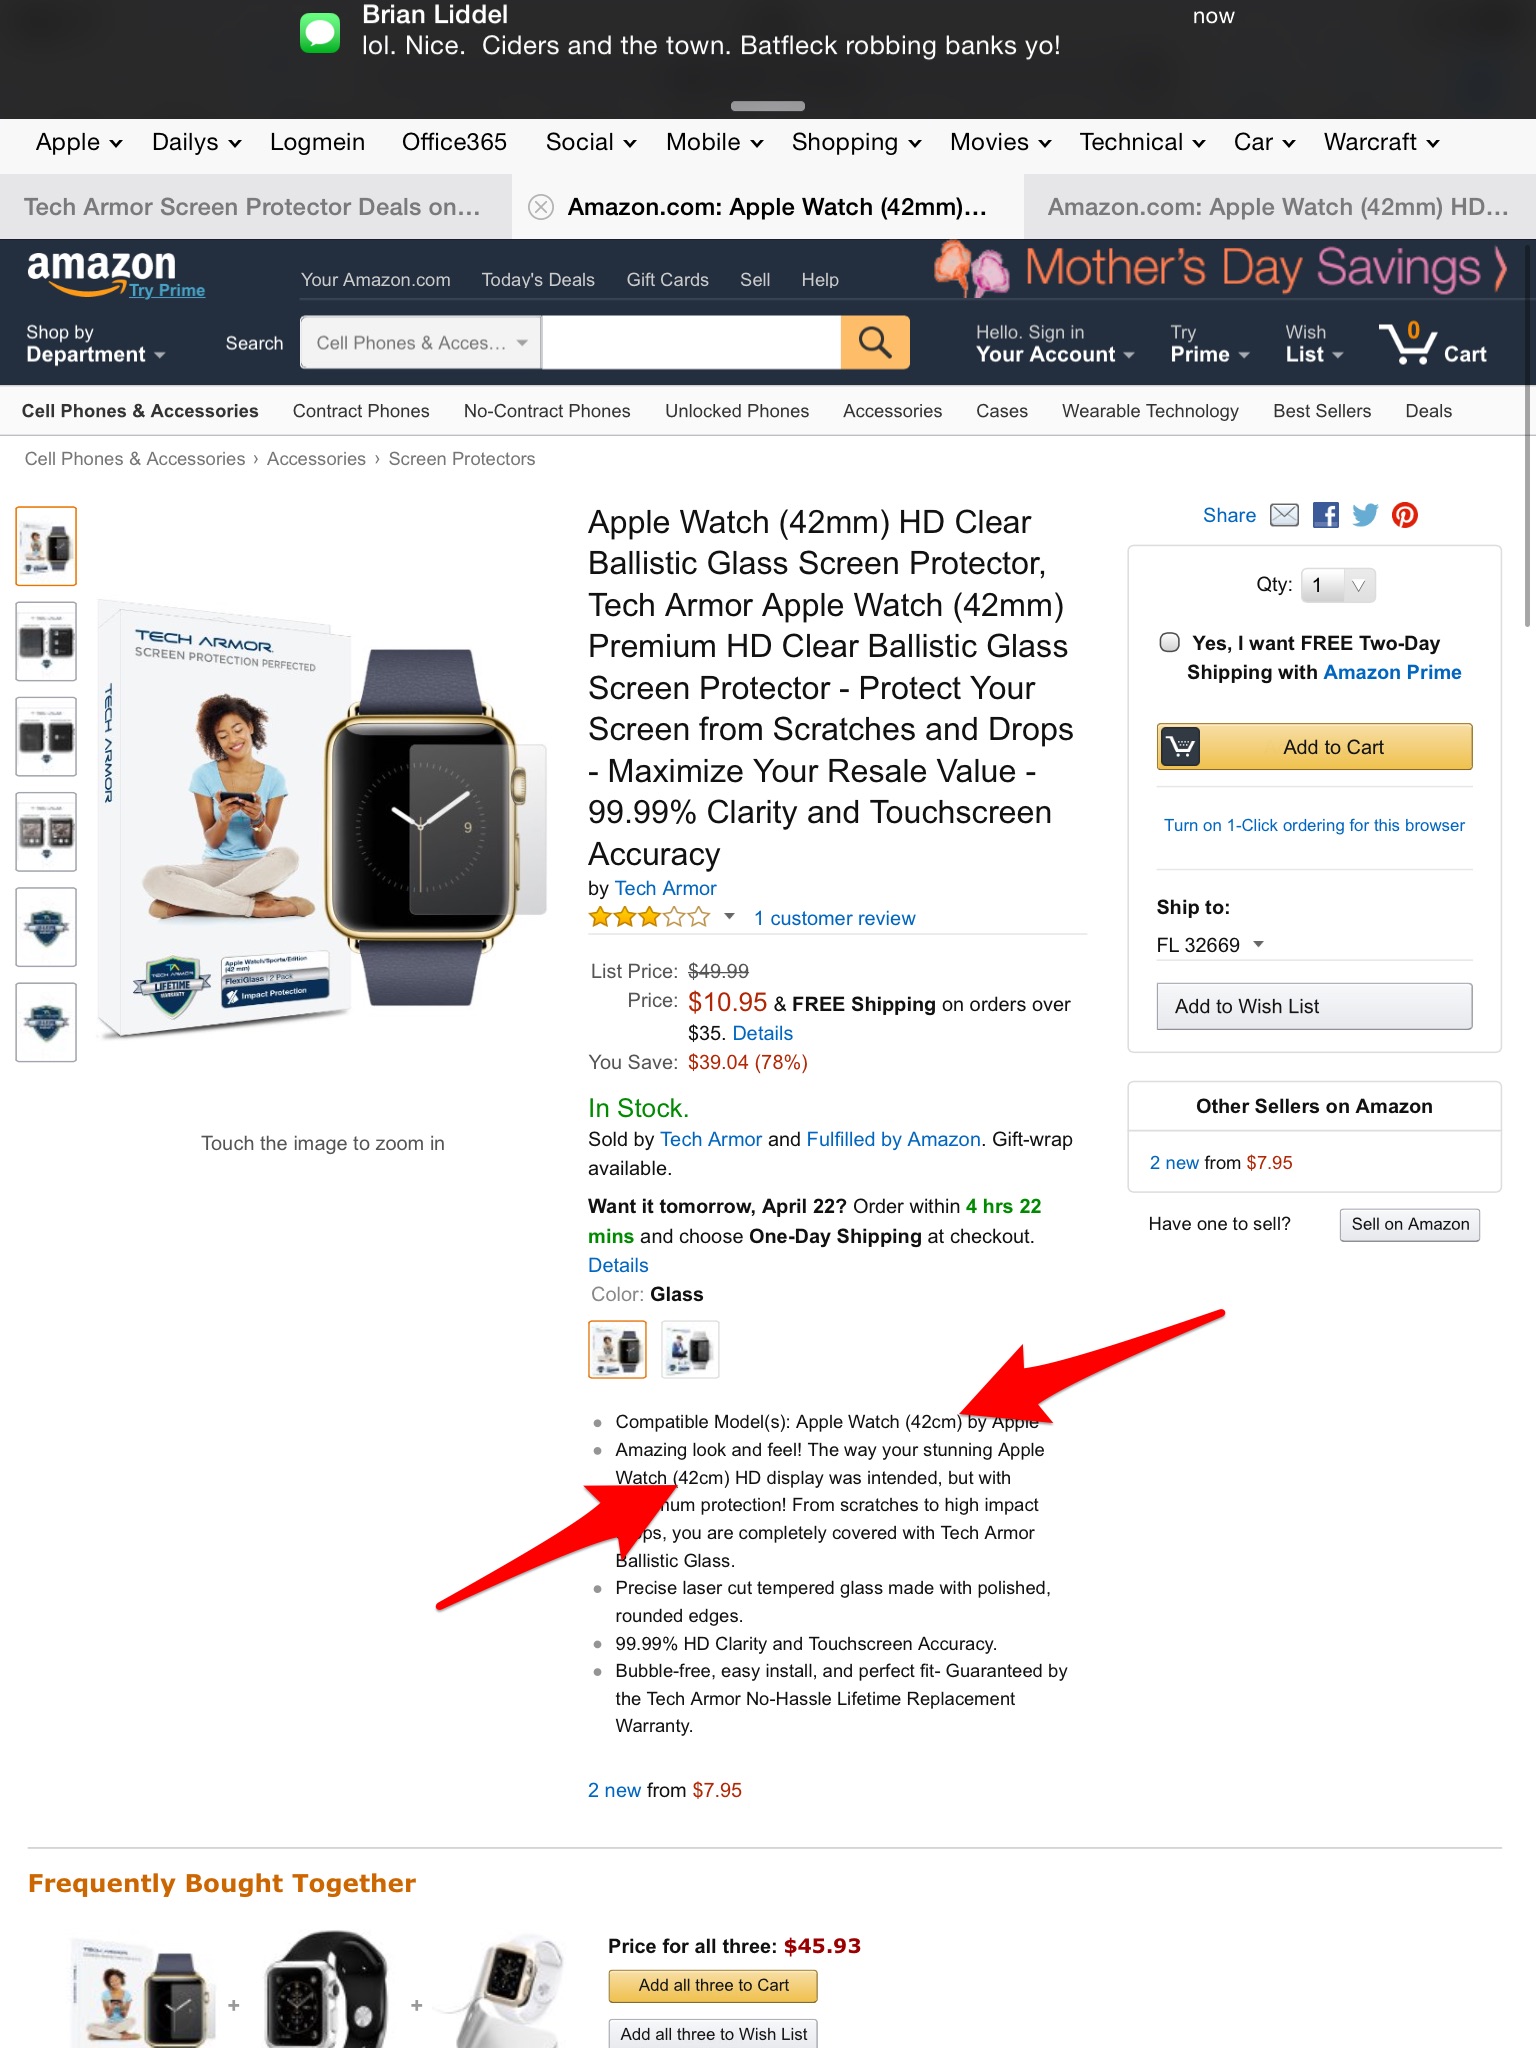The height and width of the screenshot is (2048, 1536).
Task: Share product on Facebook
Action: 1326,515
